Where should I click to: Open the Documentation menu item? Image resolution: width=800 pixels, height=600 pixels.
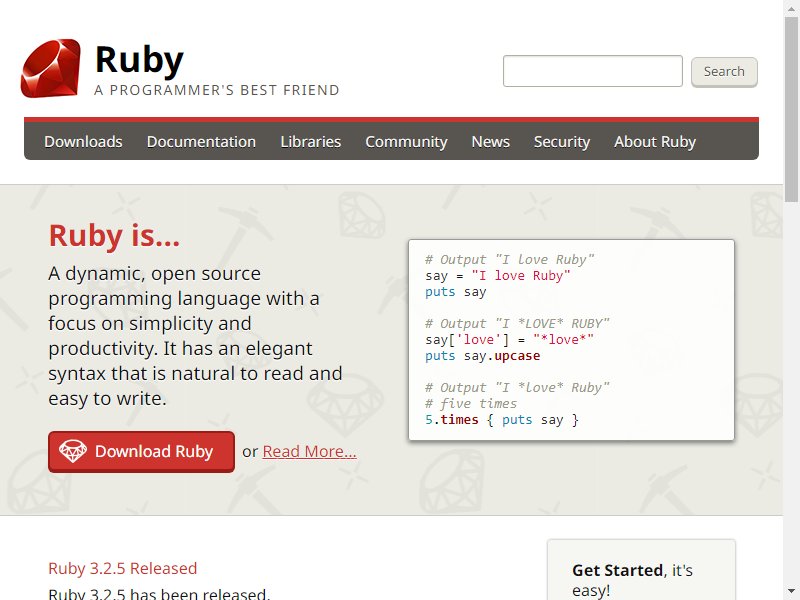(x=202, y=141)
